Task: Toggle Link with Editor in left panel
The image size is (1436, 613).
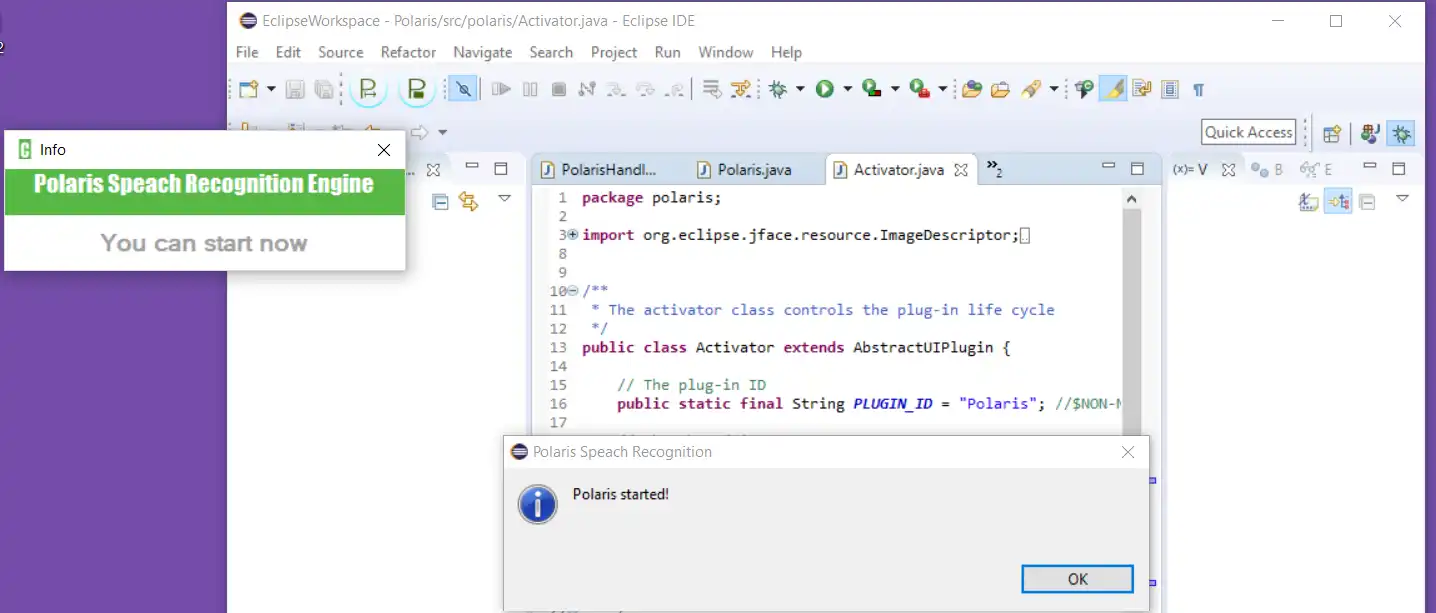Action: tap(467, 201)
